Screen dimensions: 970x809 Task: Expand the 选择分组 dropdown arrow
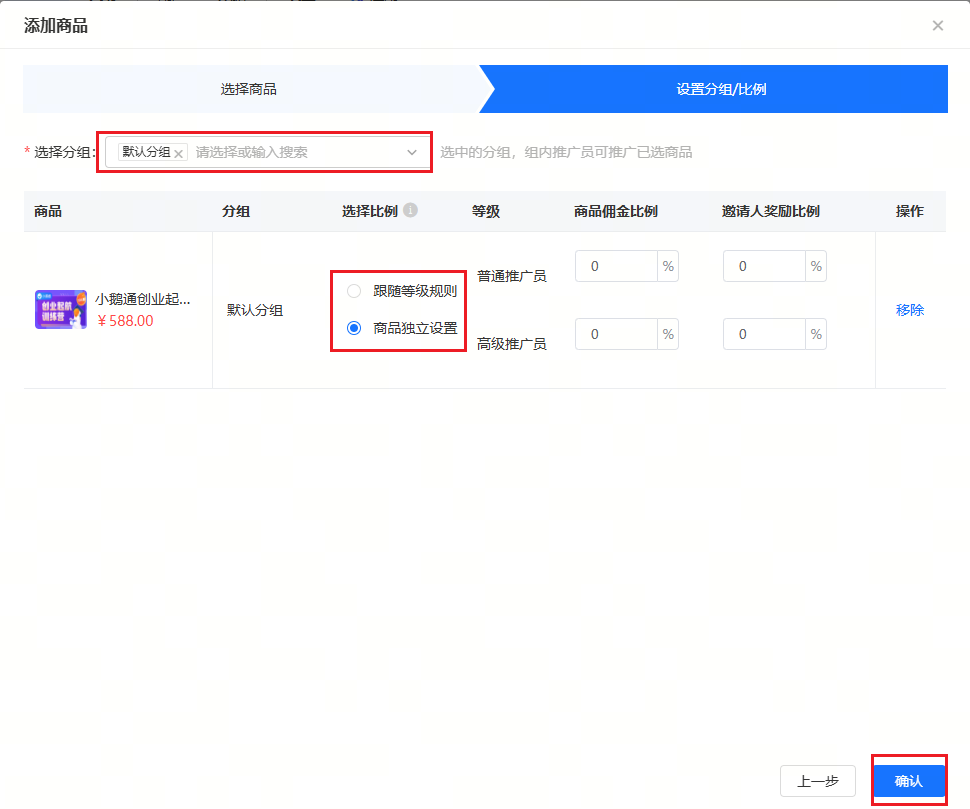(x=412, y=152)
